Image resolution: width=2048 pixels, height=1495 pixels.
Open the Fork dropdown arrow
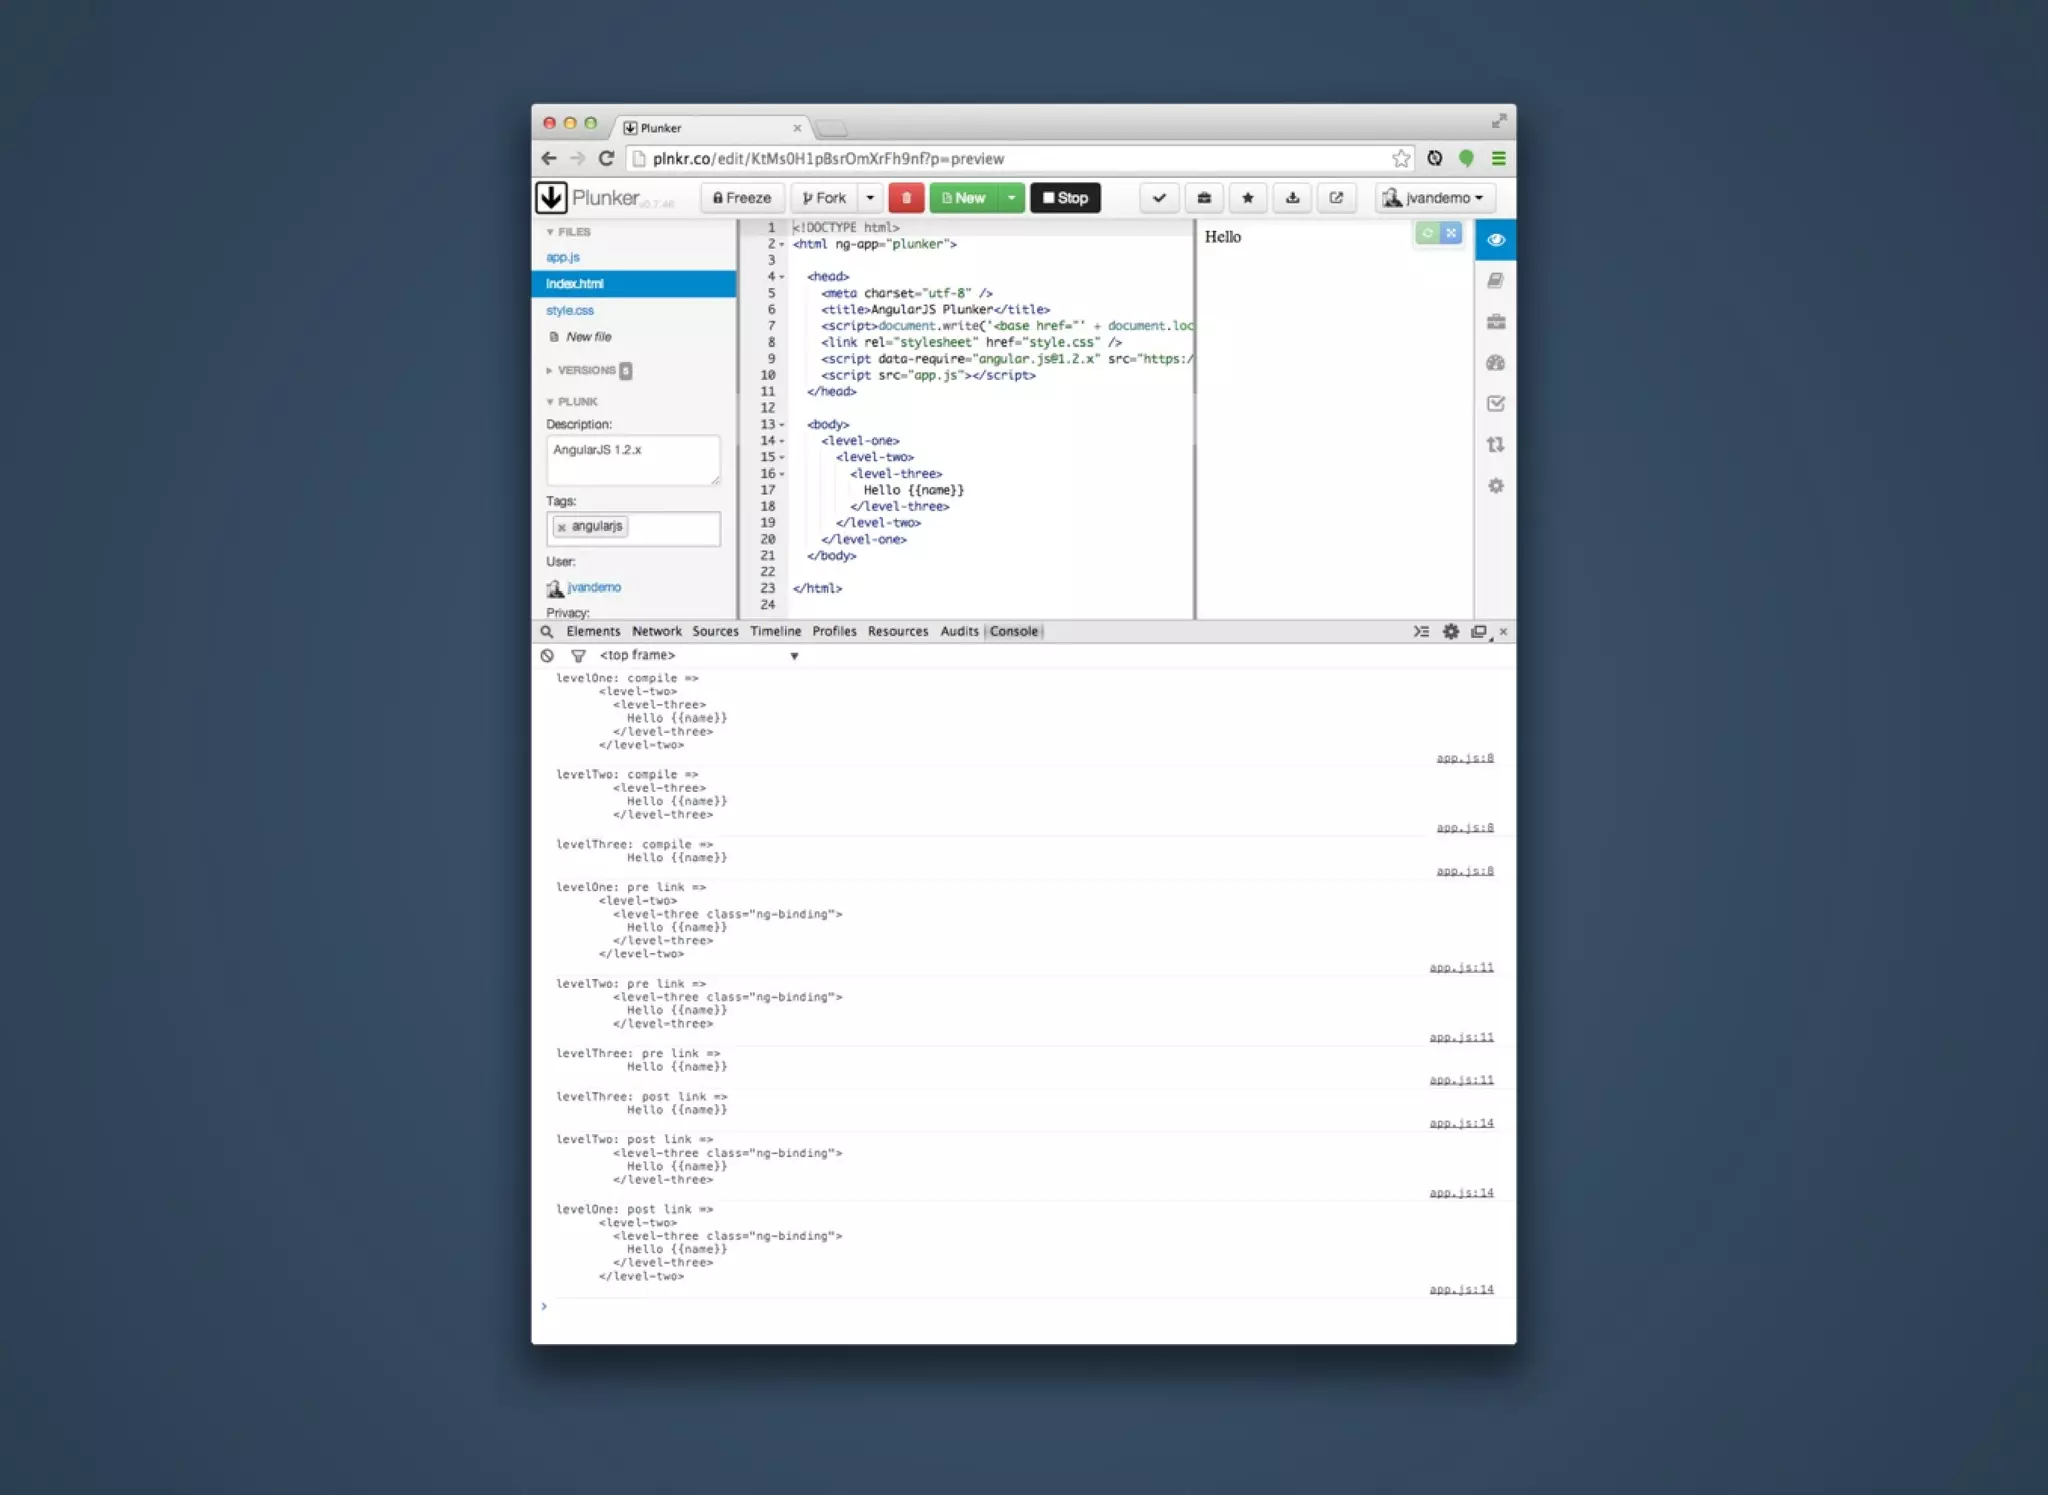[x=870, y=198]
